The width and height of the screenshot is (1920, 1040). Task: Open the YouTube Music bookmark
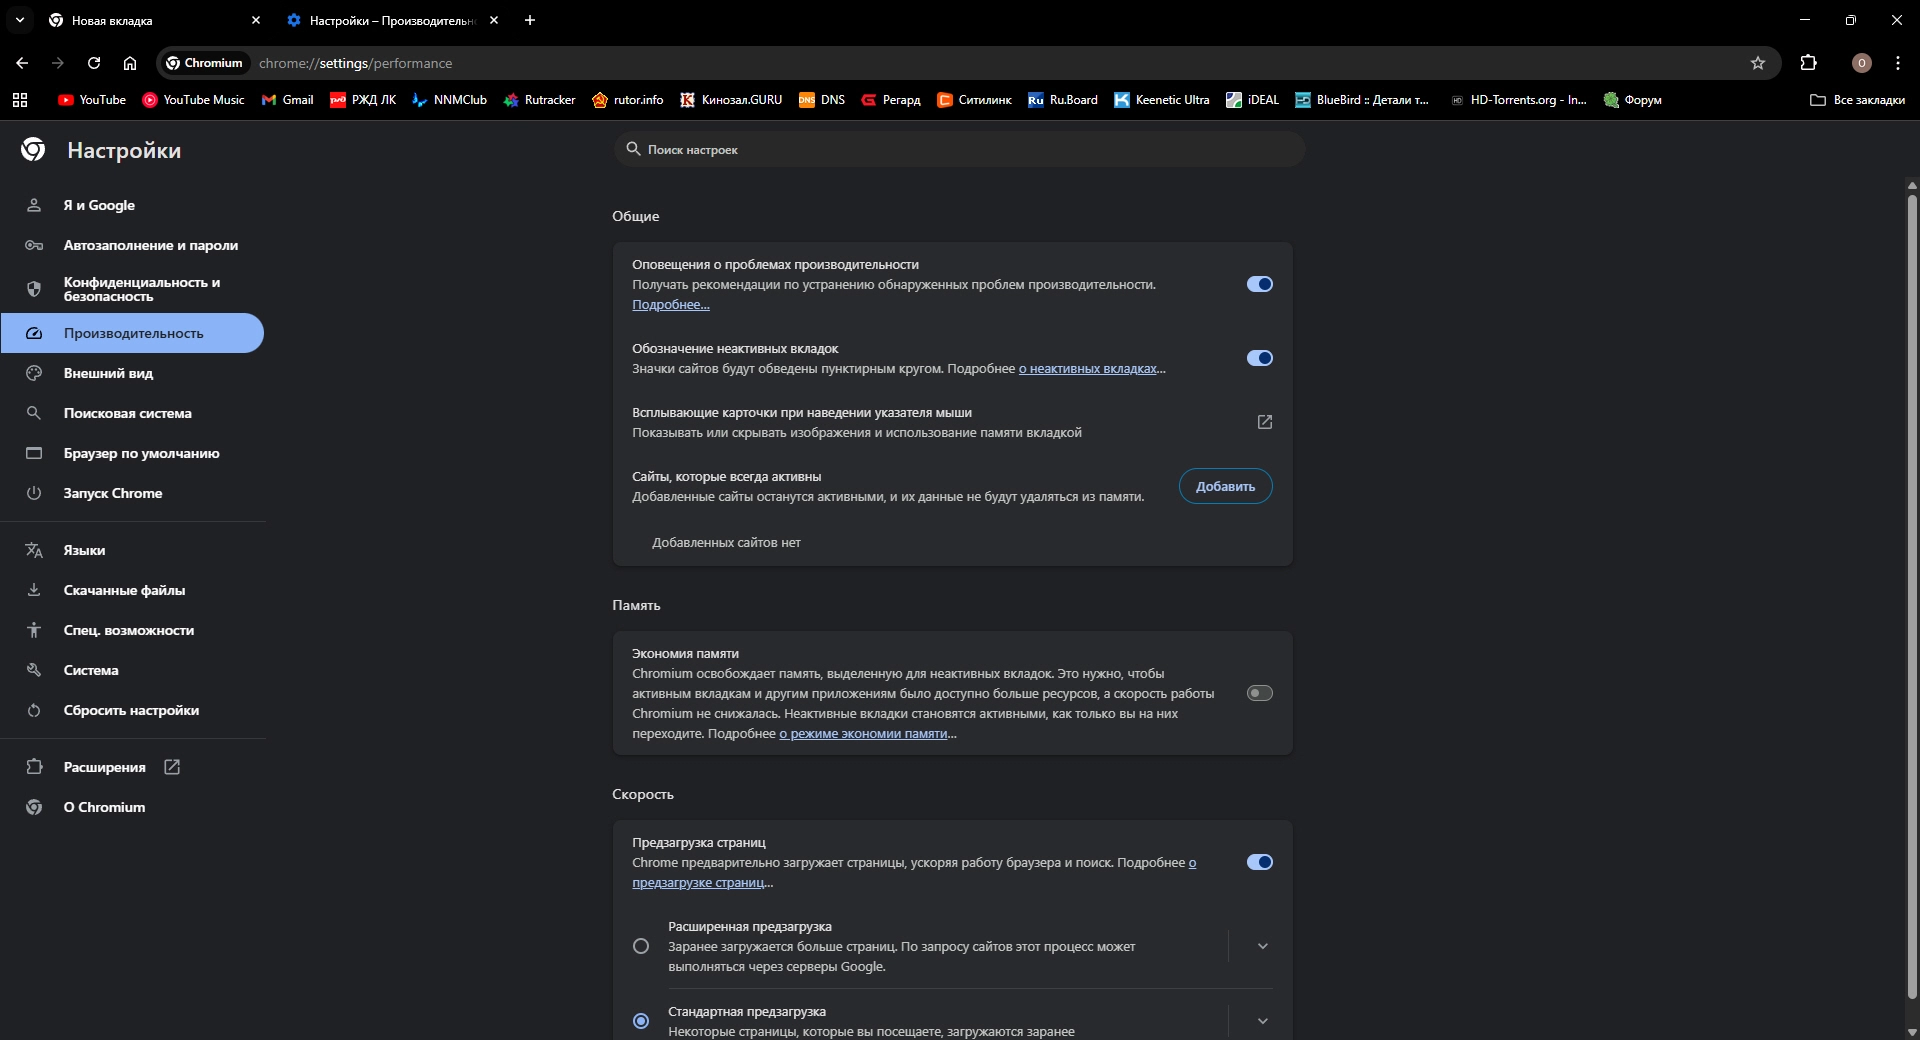tap(193, 100)
